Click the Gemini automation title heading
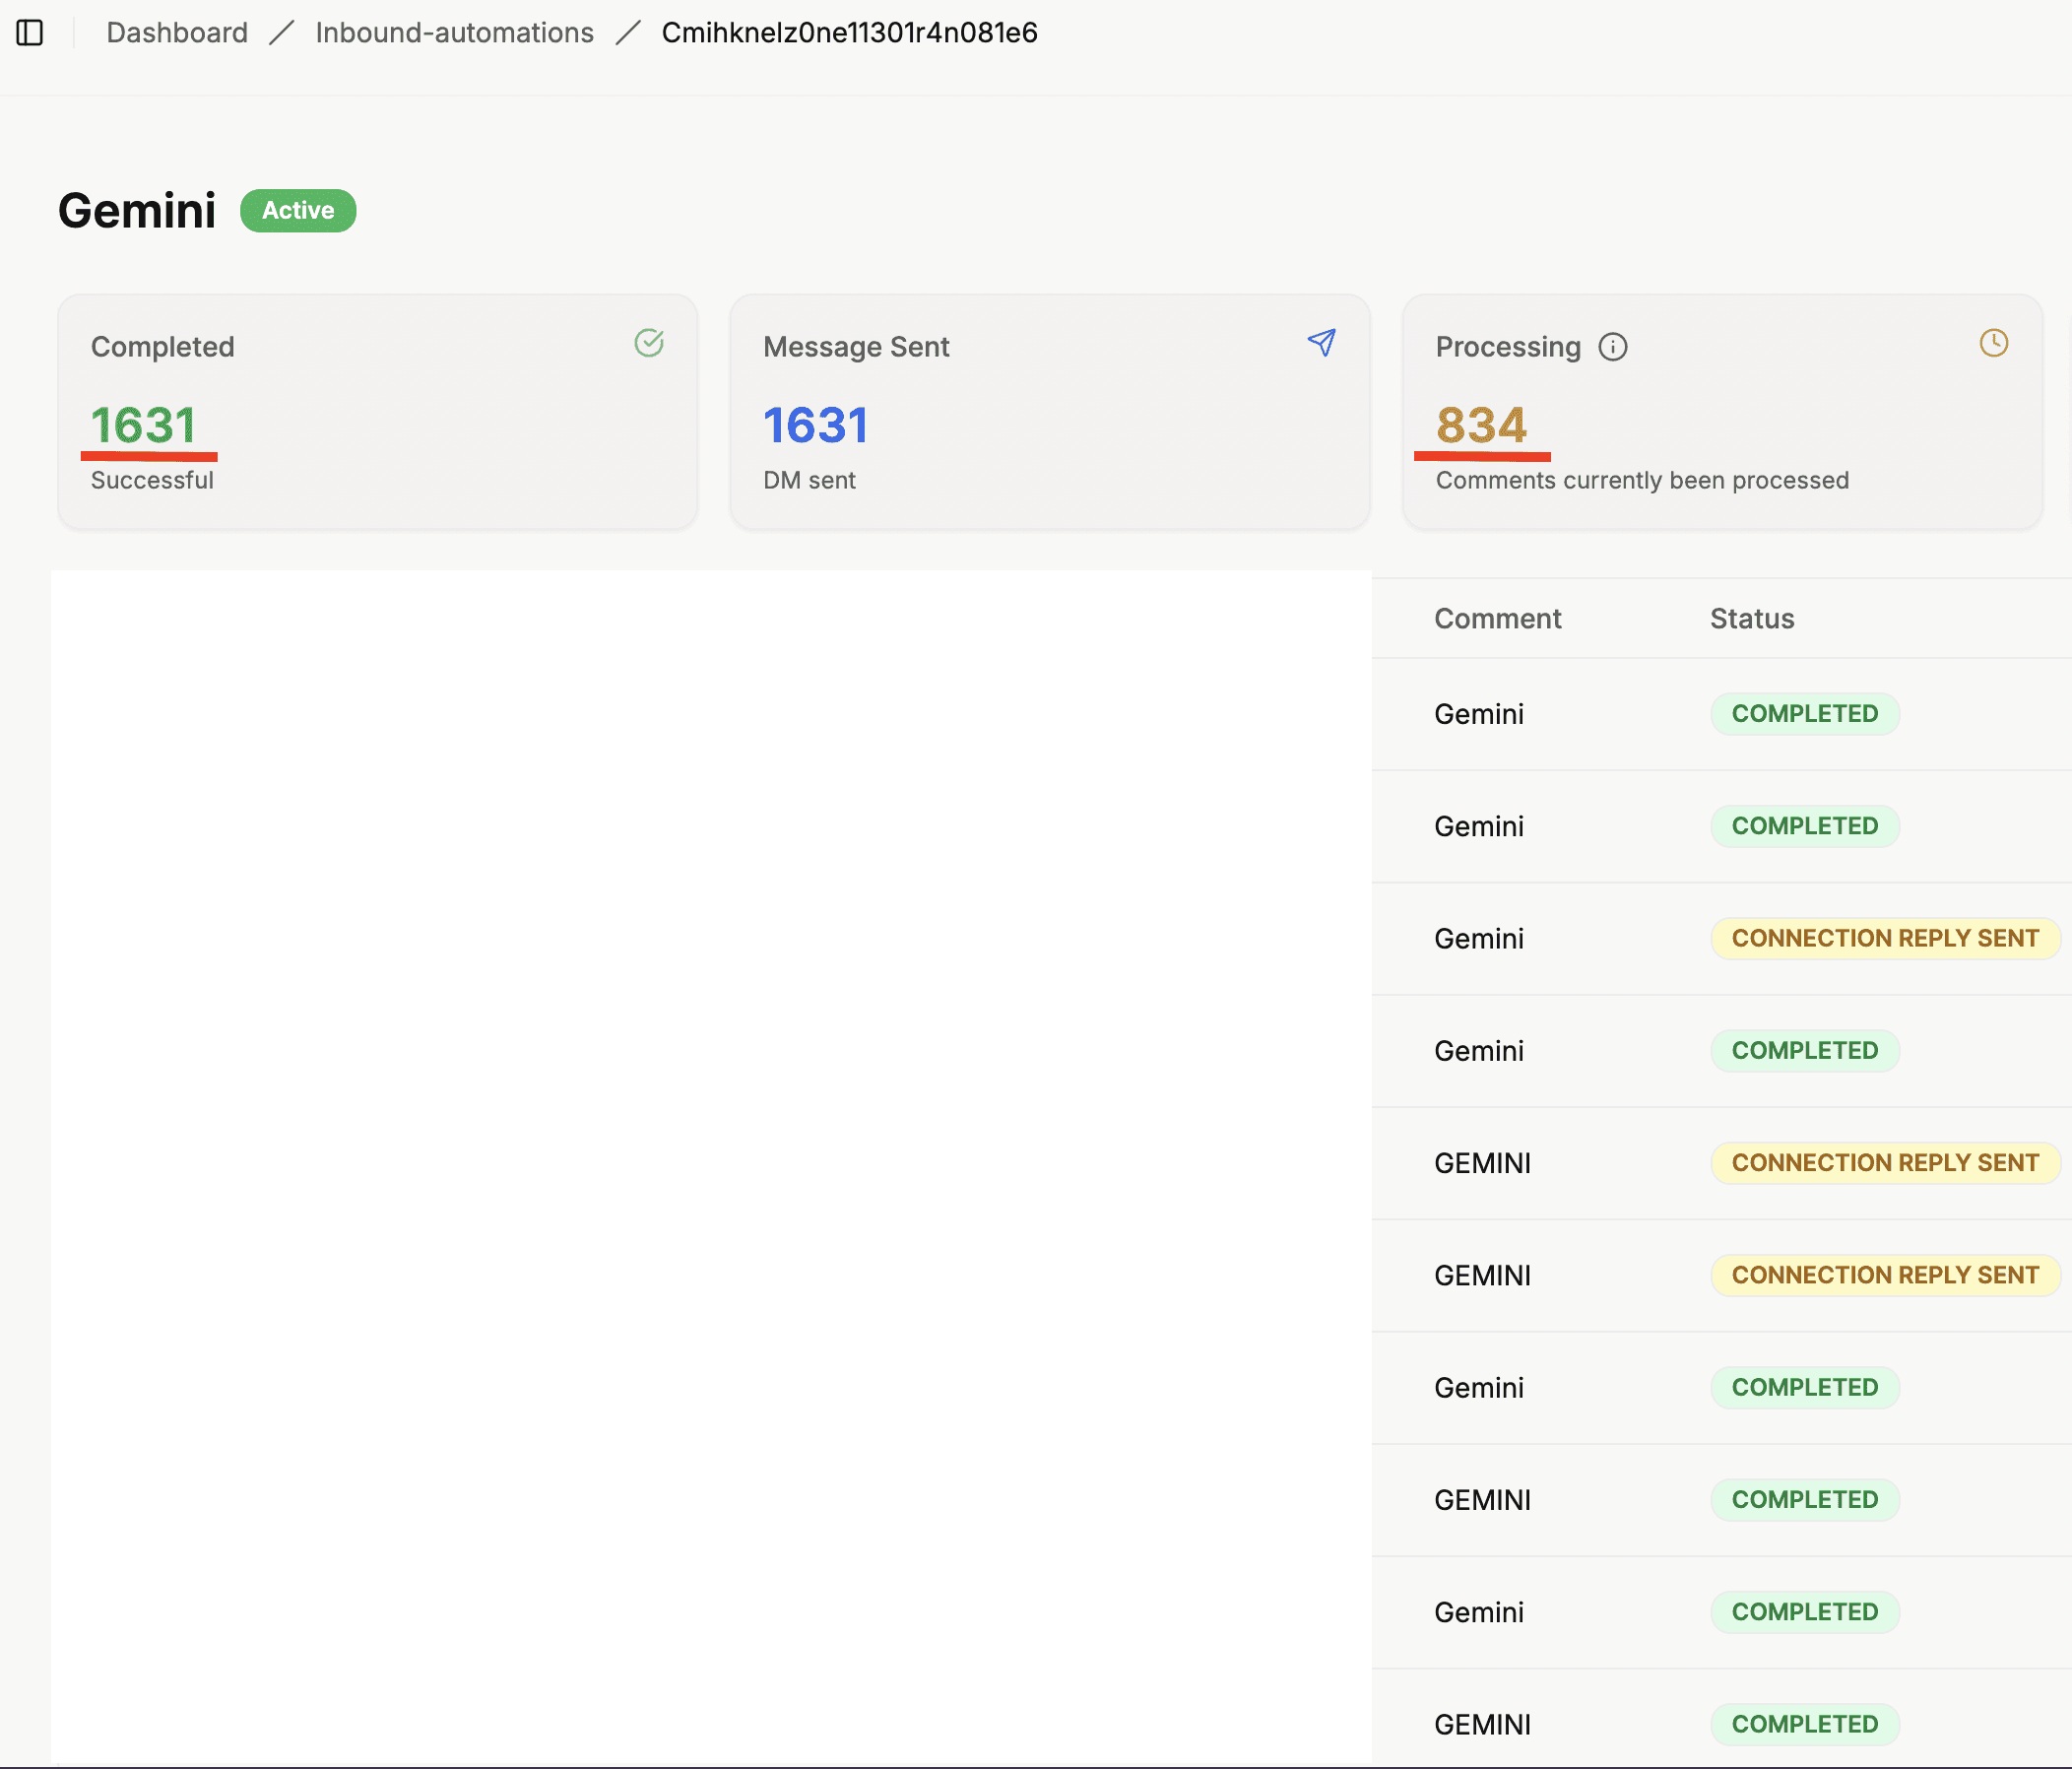 [137, 211]
